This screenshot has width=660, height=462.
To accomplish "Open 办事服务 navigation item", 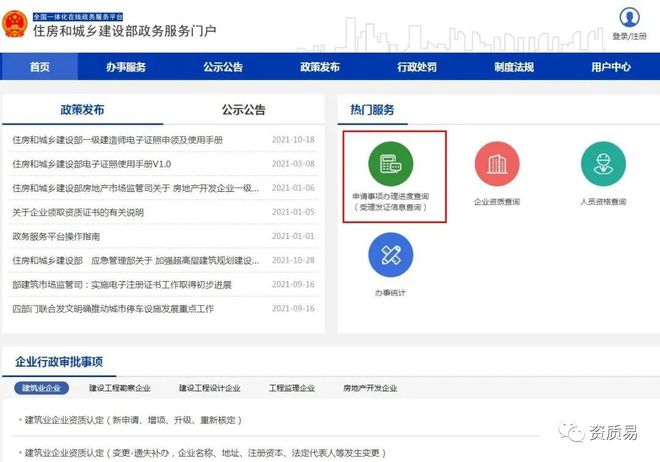I will pyautogui.click(x=126, y=67).
